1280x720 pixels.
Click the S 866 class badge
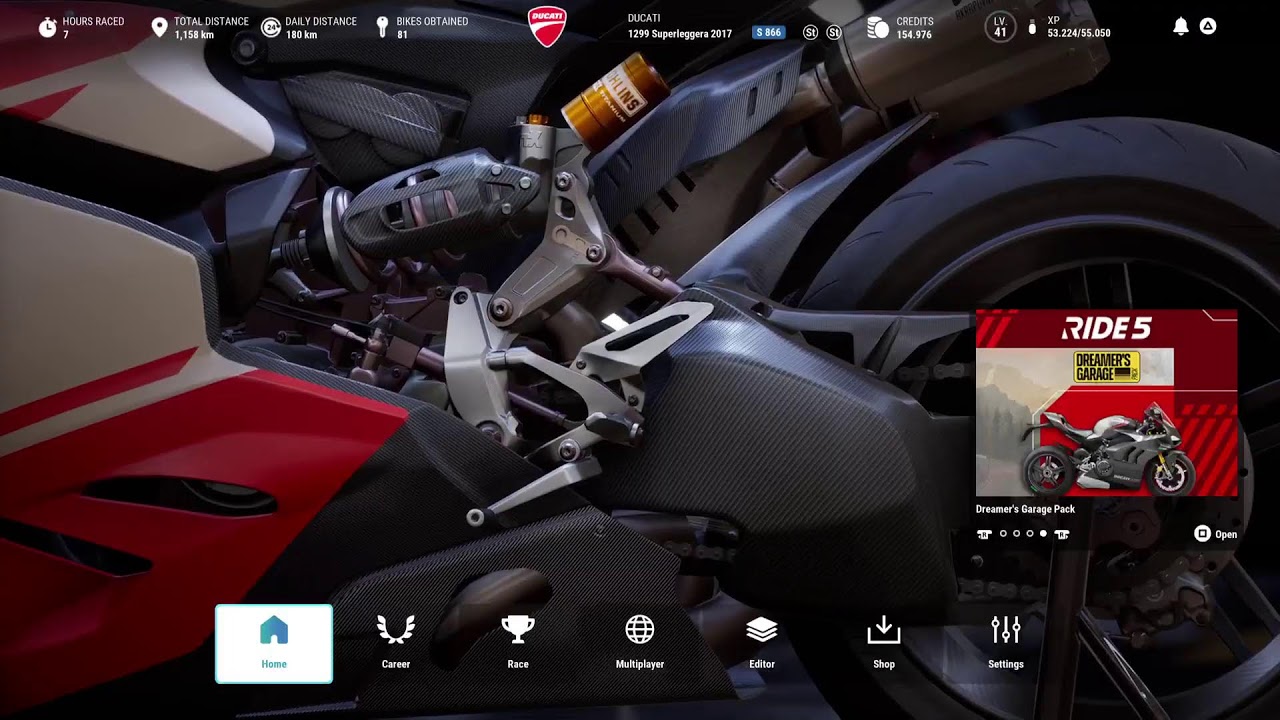[769, 33]
